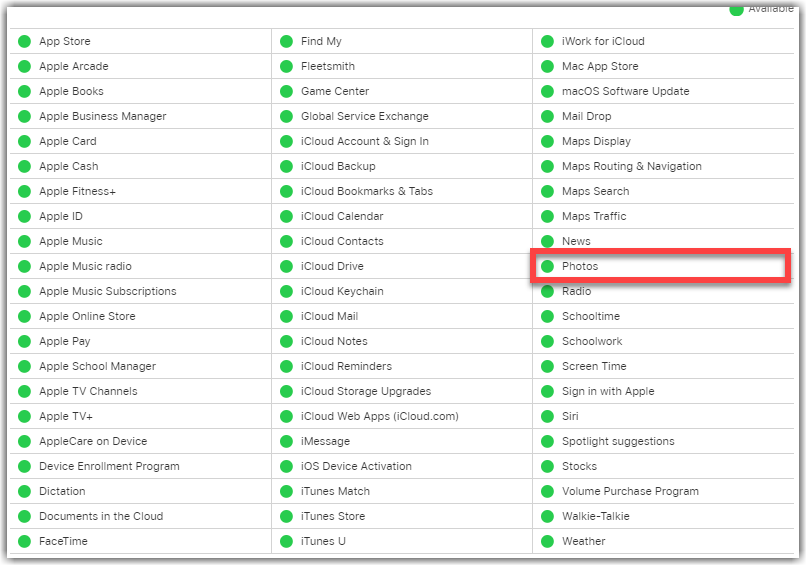The image size is (807, 566).
Task: Click the macOS Software Update label
Action: (x=625, y=92)
